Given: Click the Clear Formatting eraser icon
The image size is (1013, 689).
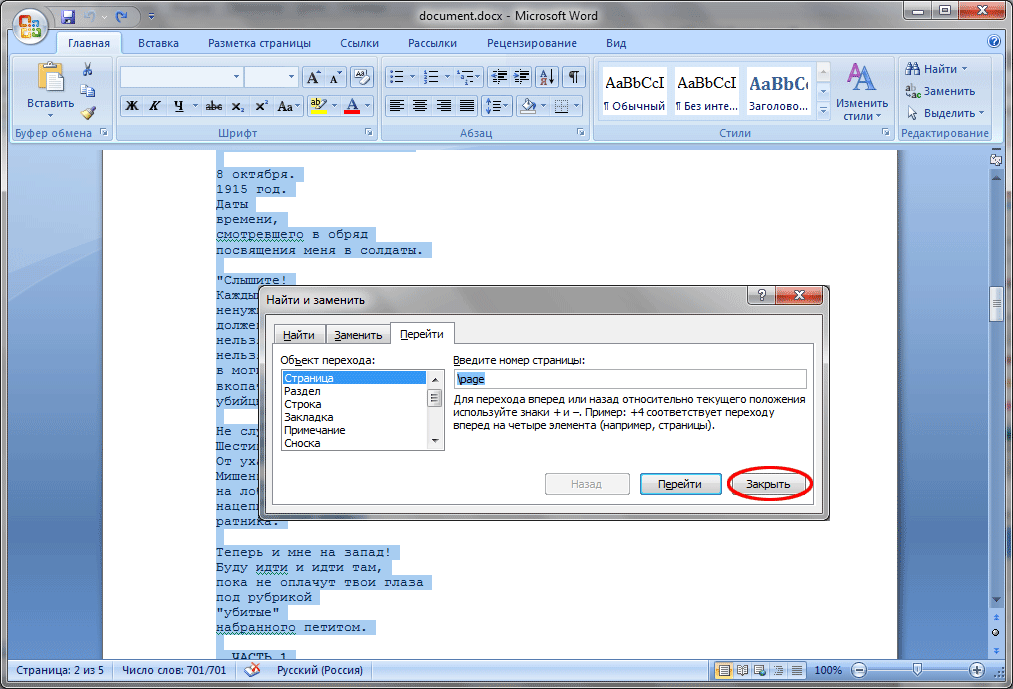Looking at the screenshot, I should pyautogui.click(x=362, y=77).
